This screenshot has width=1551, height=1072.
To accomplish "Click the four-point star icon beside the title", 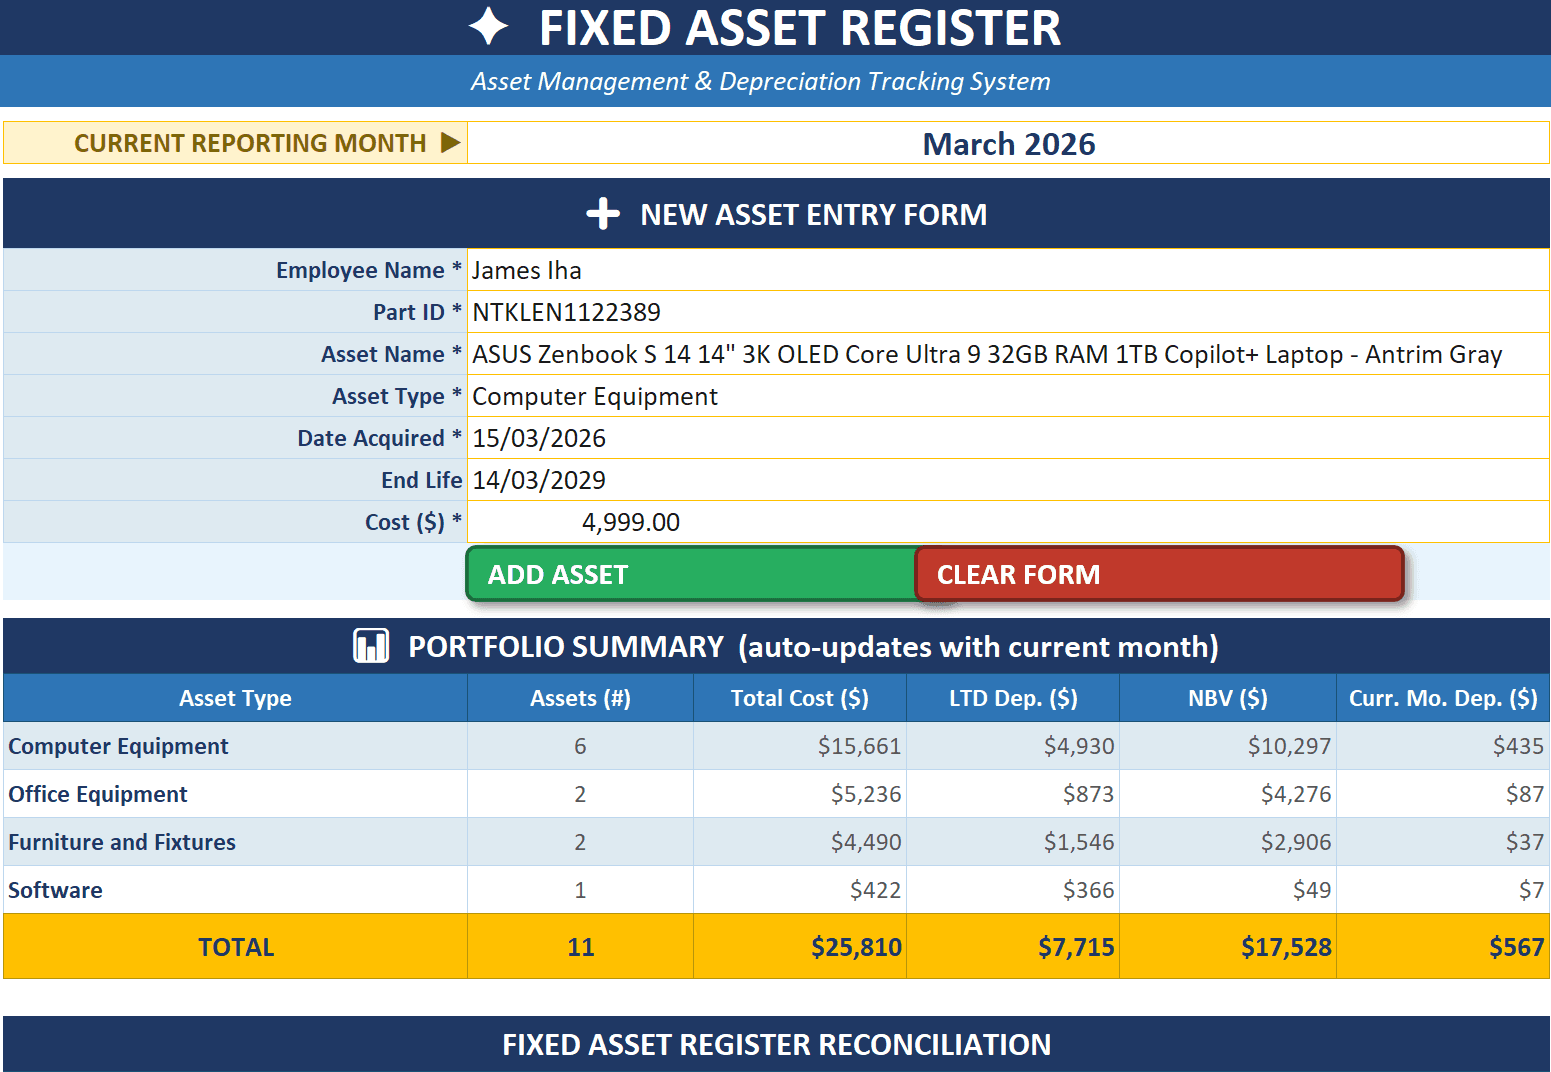I will click(488, 27).
